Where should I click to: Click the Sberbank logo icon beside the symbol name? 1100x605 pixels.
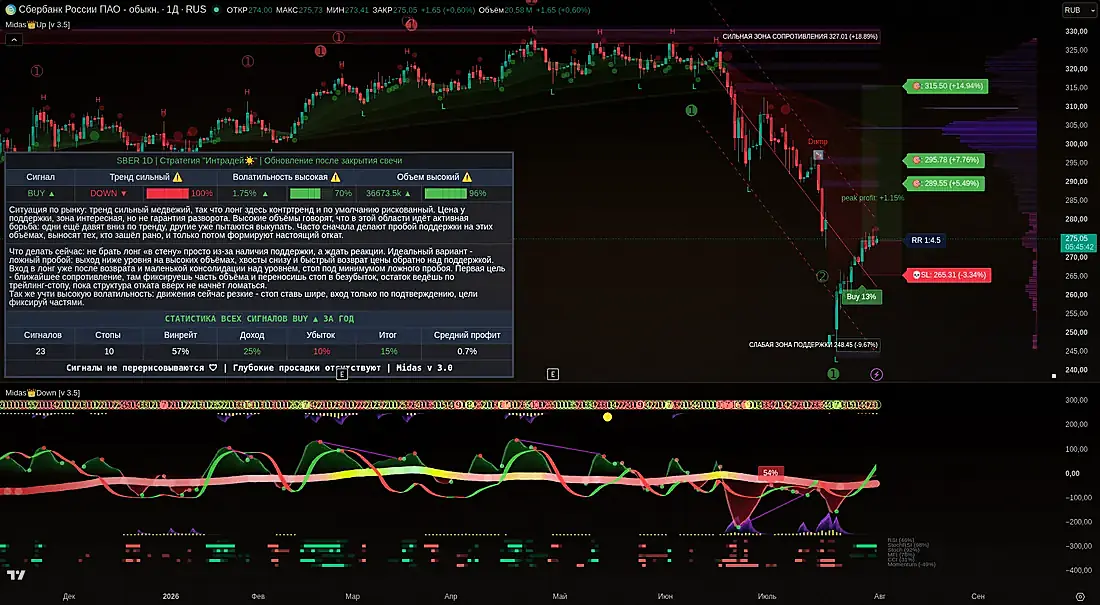(10, 10)
